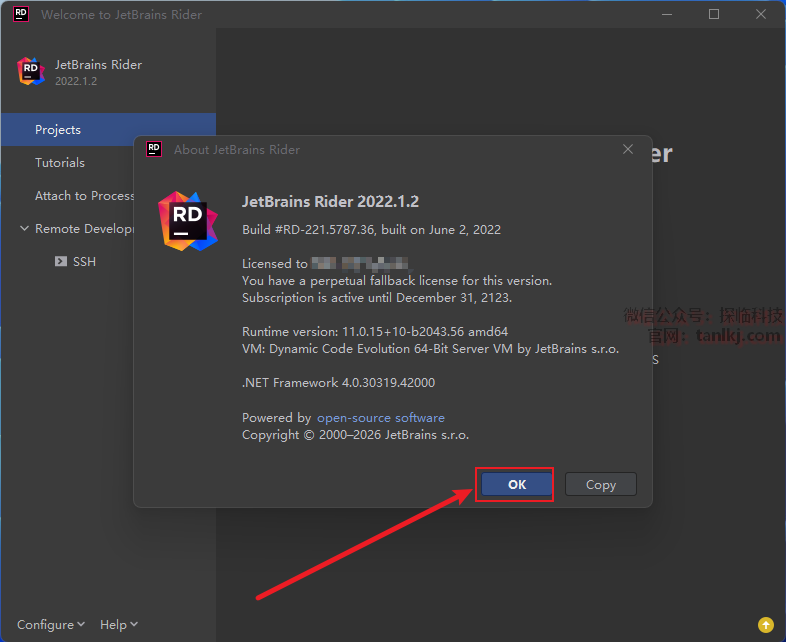786x642 pixels.
Task: Click the large Rider logo in About dialog
Action: 189,220
